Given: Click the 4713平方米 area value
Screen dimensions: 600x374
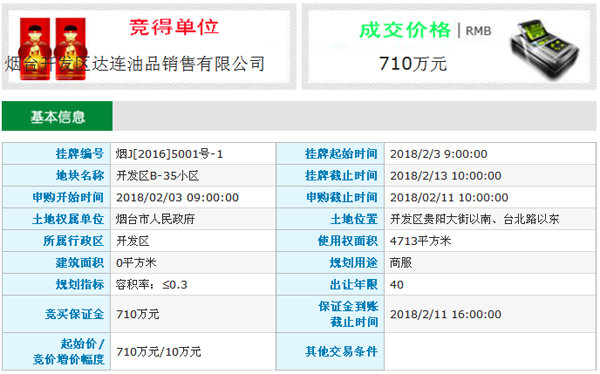Looking at the screenshot, I should coord(421,241).
